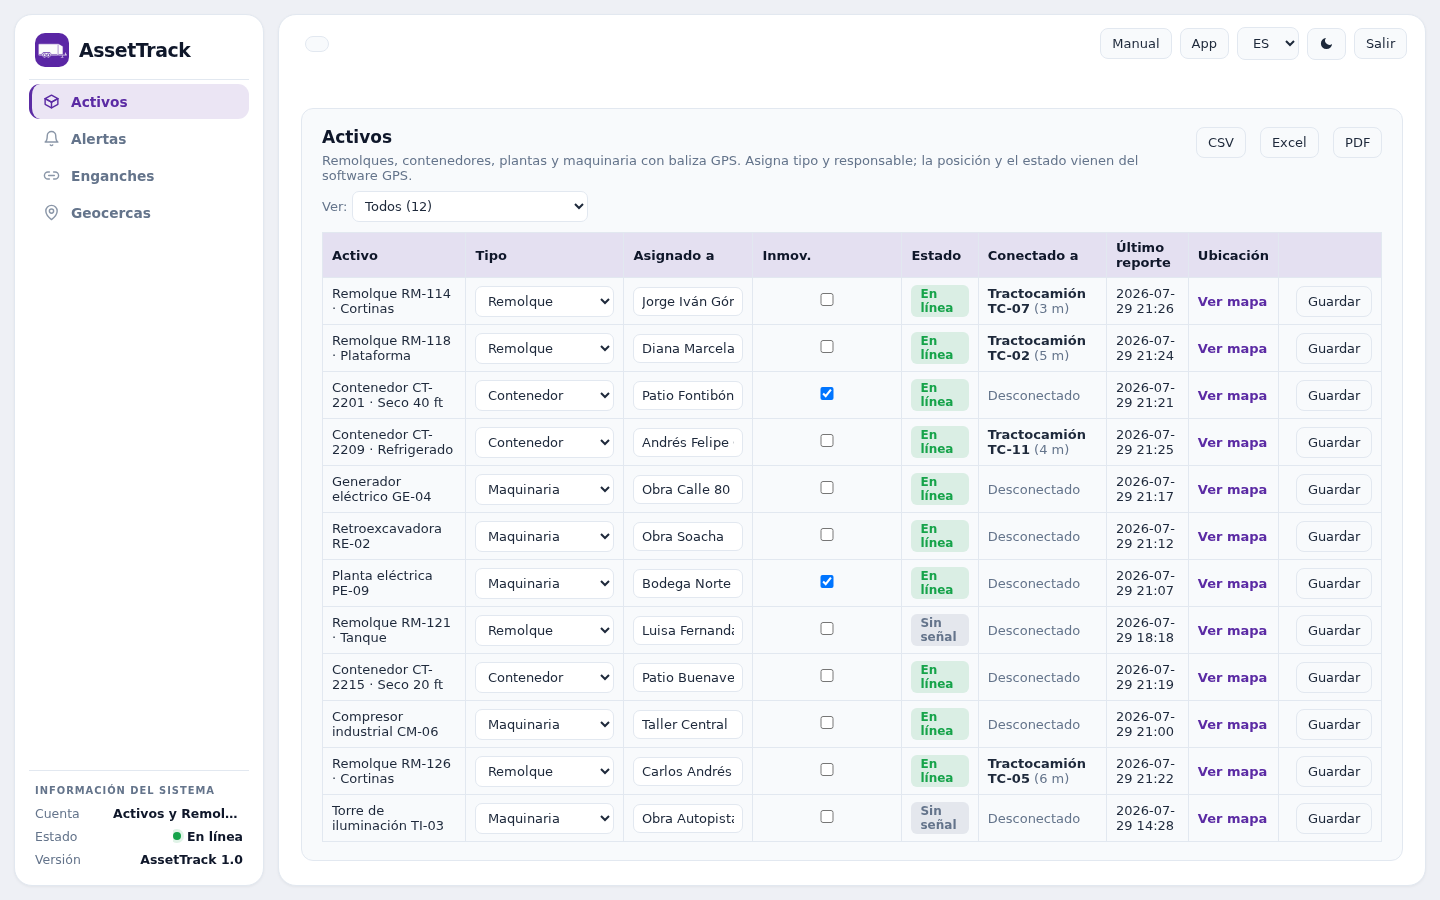Image resolution: width=1440 pixels, height=900 pixels.
Task: Open Tipo dropdown for Torre de iluminación TI-03
Action: click(544, 819)
